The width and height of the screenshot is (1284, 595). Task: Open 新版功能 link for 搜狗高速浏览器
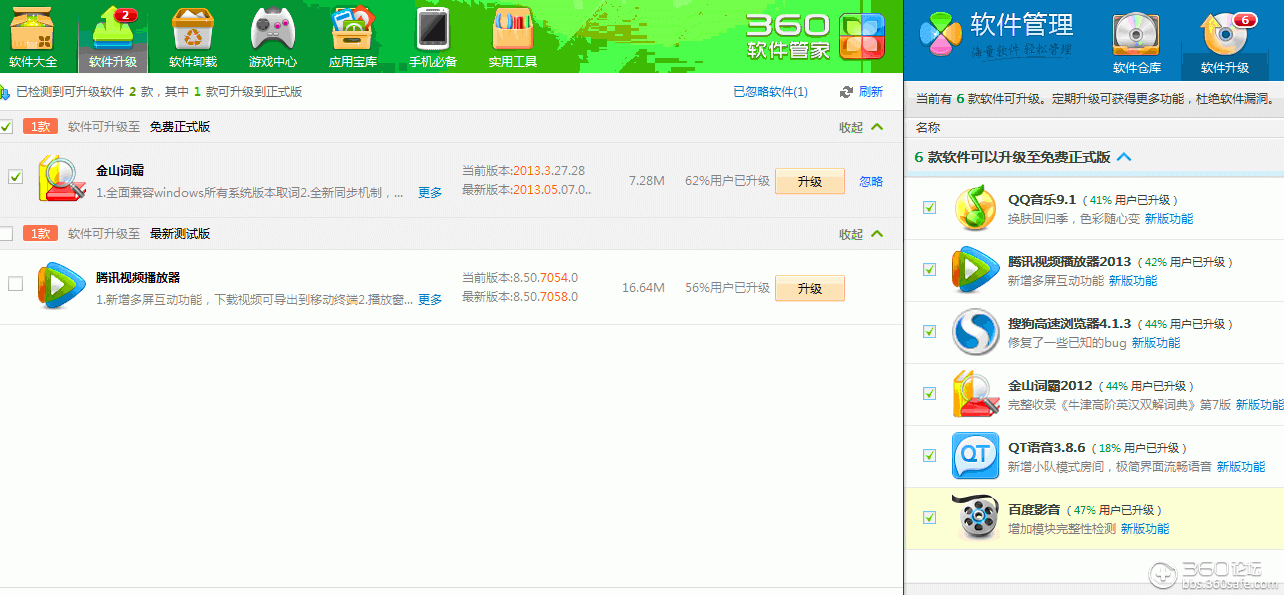(1156, 343)
